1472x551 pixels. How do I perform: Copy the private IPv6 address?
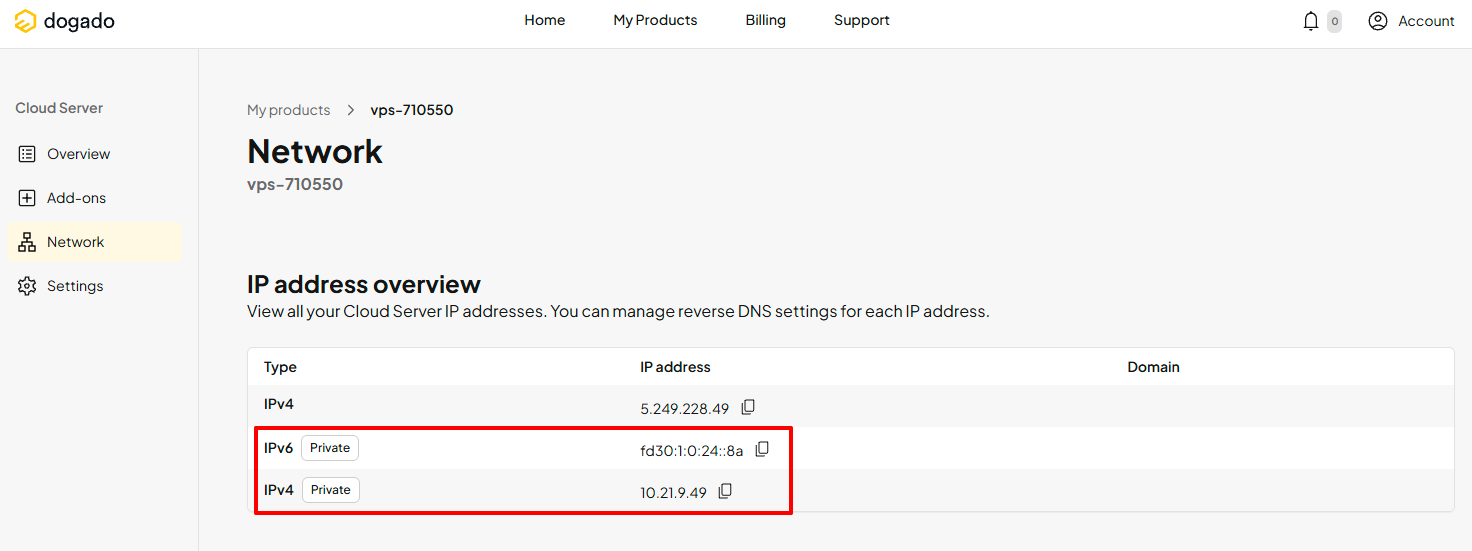click(762, 449)
